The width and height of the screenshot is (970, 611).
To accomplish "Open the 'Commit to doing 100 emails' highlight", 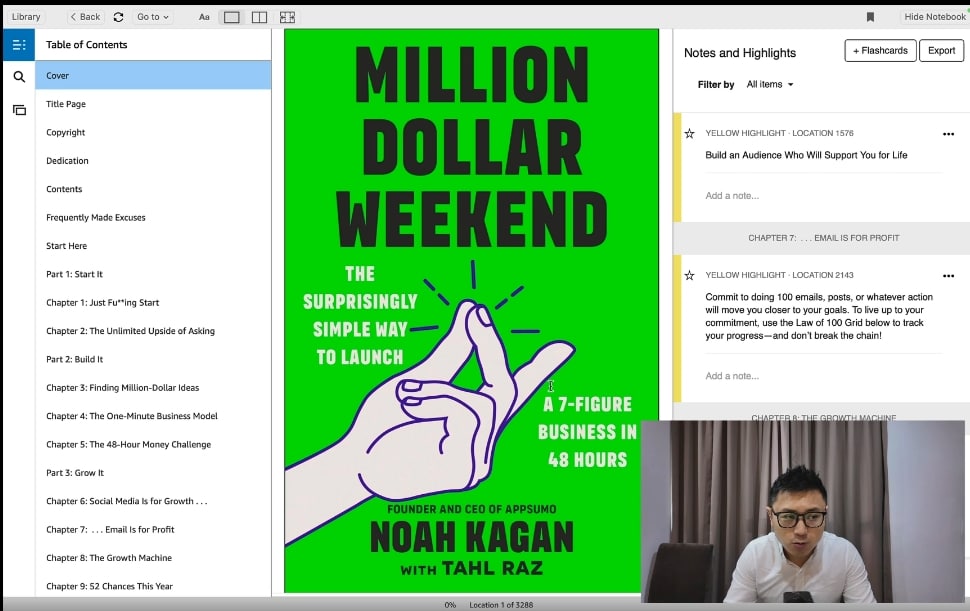I will (819, 316).
